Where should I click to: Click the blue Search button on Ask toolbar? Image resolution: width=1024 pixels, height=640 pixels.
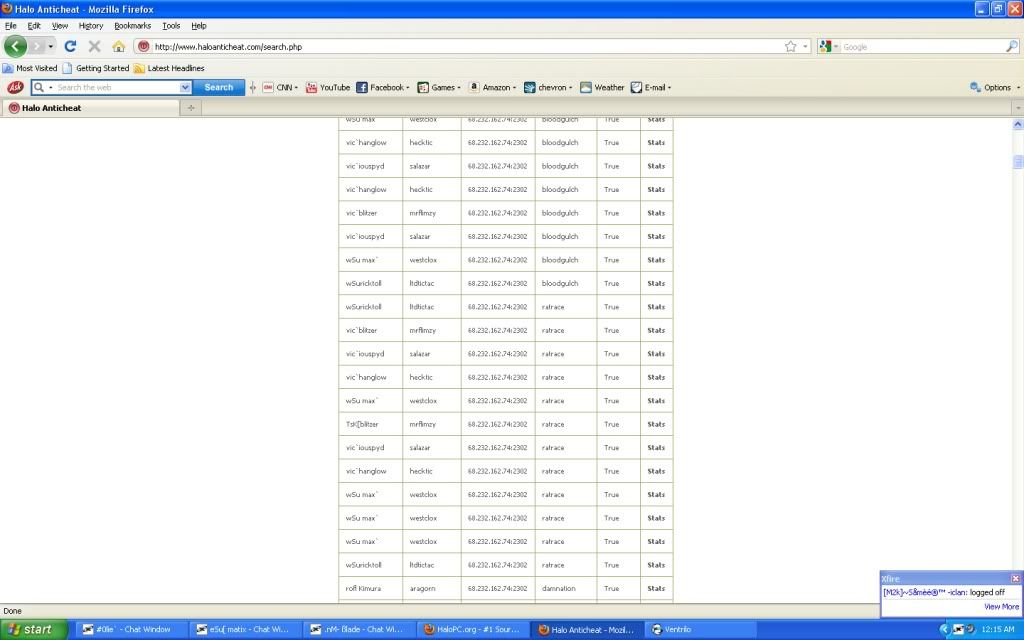click(x=218, y=87)
